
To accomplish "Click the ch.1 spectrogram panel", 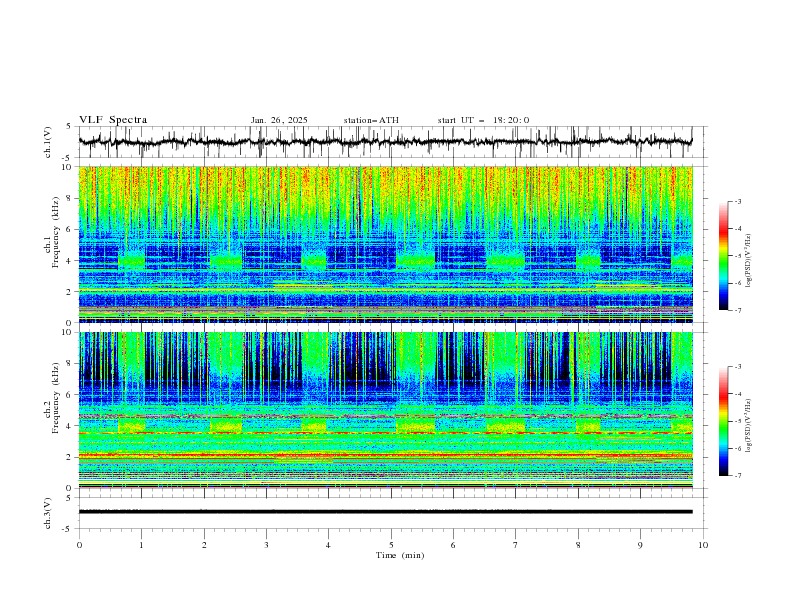I will pyautogui.click(x=385, y=244).
